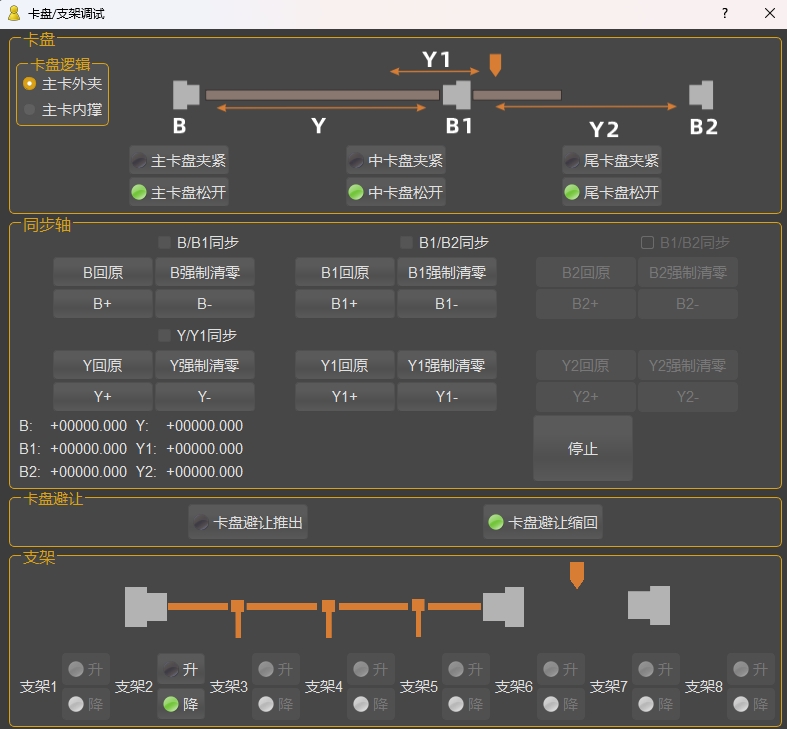Screen dimensions: 787x729
Task: Raise 支架7 with 升 button
Action: click(656, 669)
